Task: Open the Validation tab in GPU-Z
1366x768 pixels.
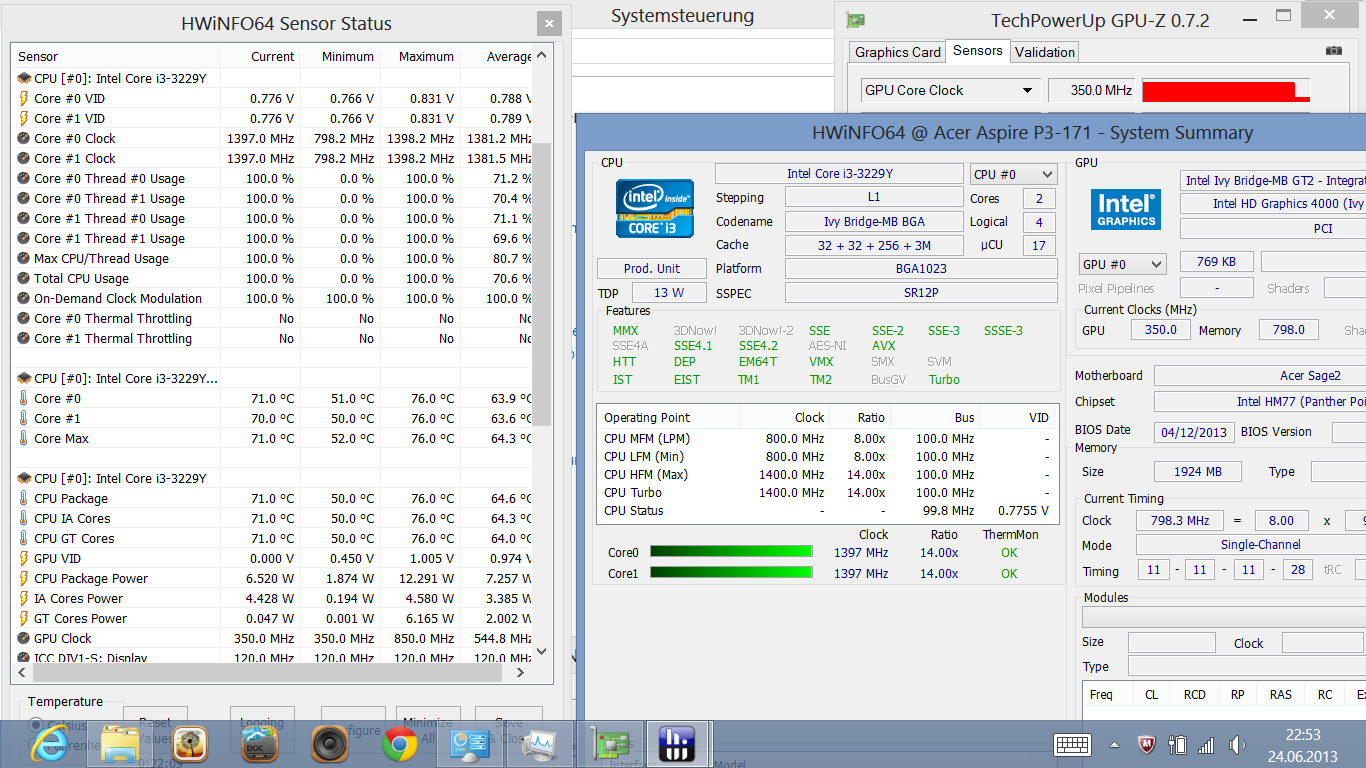Action: tap(1045, 52)
